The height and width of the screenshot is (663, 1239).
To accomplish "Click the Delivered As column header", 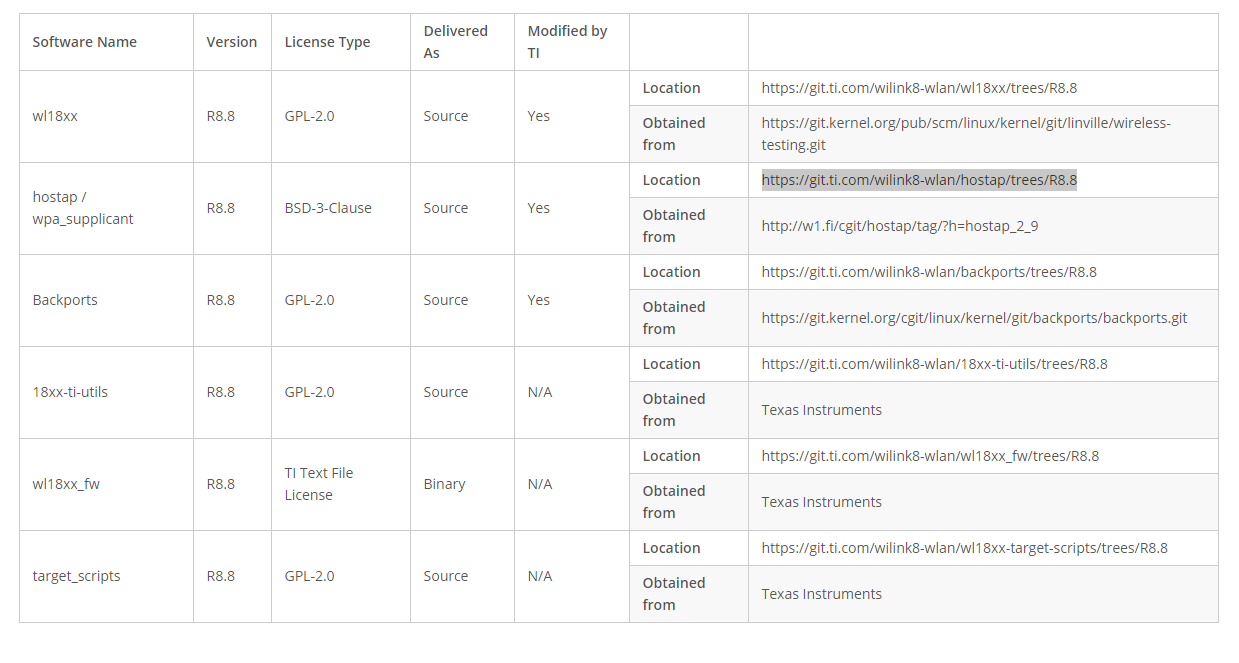I will (x=456, y=42).
